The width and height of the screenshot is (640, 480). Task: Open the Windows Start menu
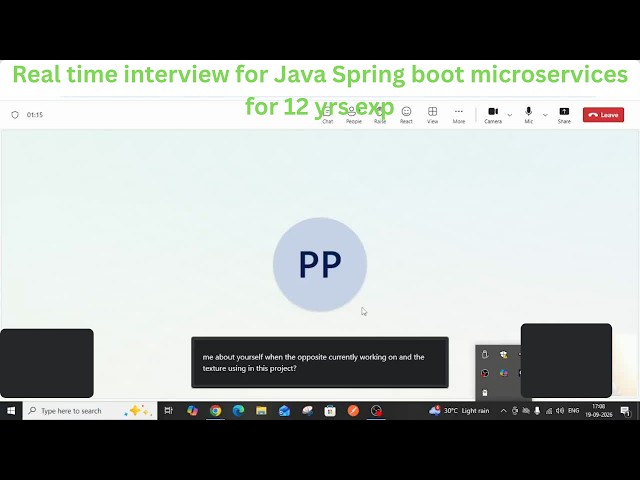(x=11, y=411)
